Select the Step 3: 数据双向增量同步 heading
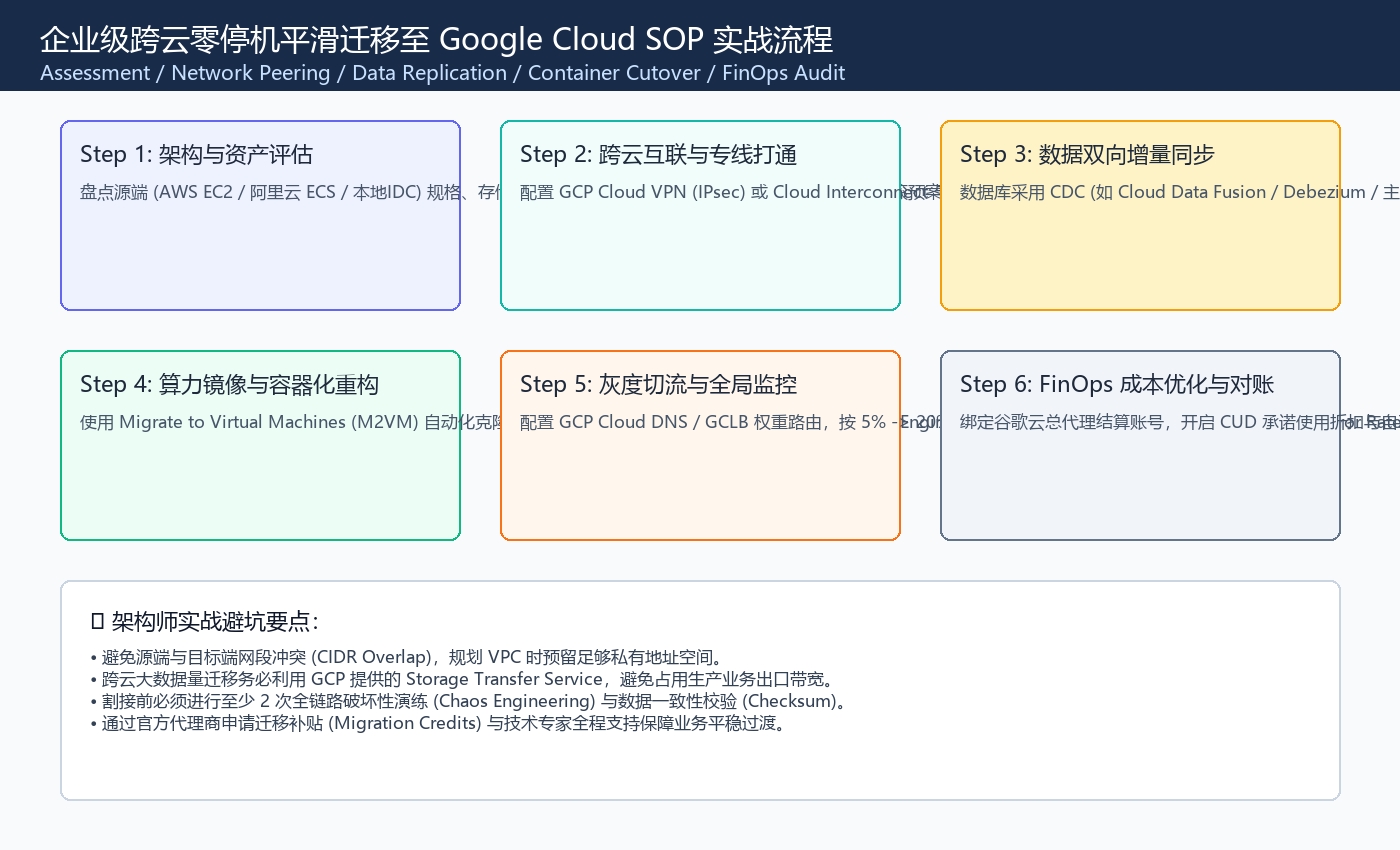The height and width of the screenshot is (850, 1400). click(1087, 154)
